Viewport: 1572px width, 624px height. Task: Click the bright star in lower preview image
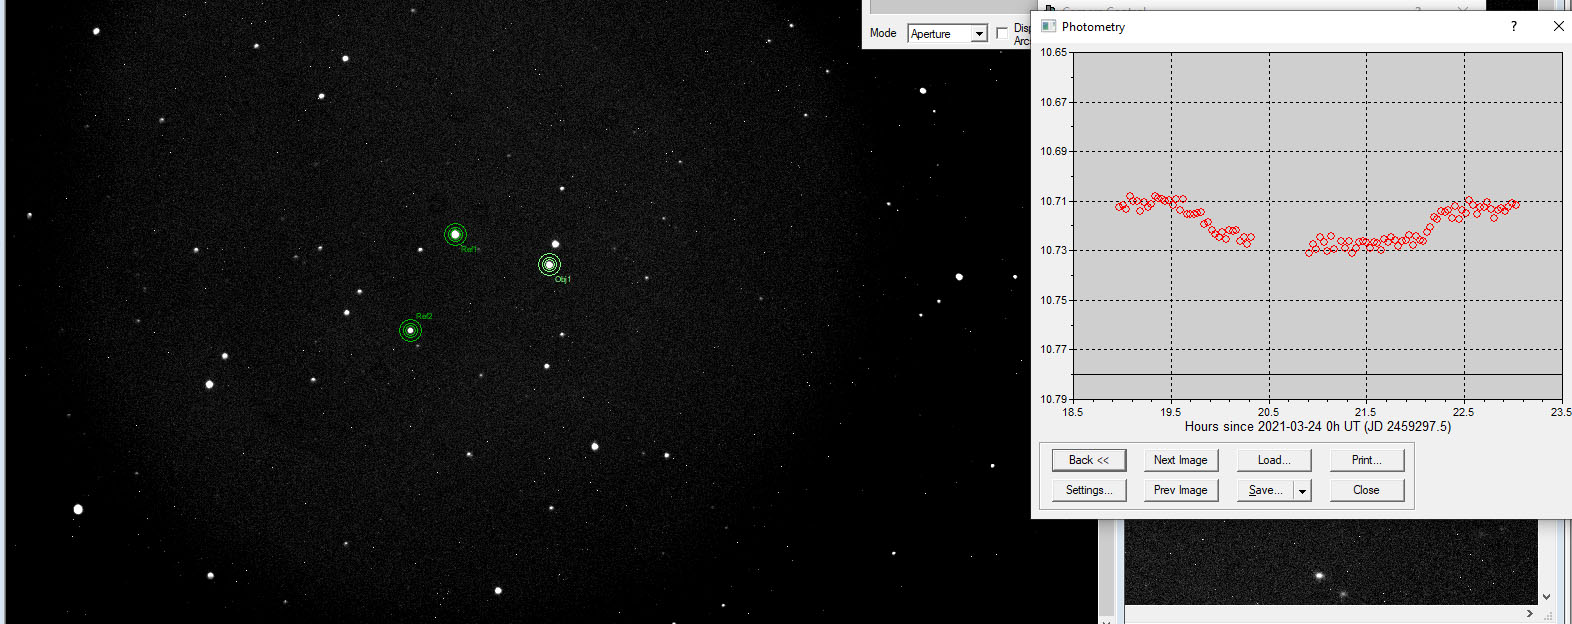click(x=1319, y=575)
